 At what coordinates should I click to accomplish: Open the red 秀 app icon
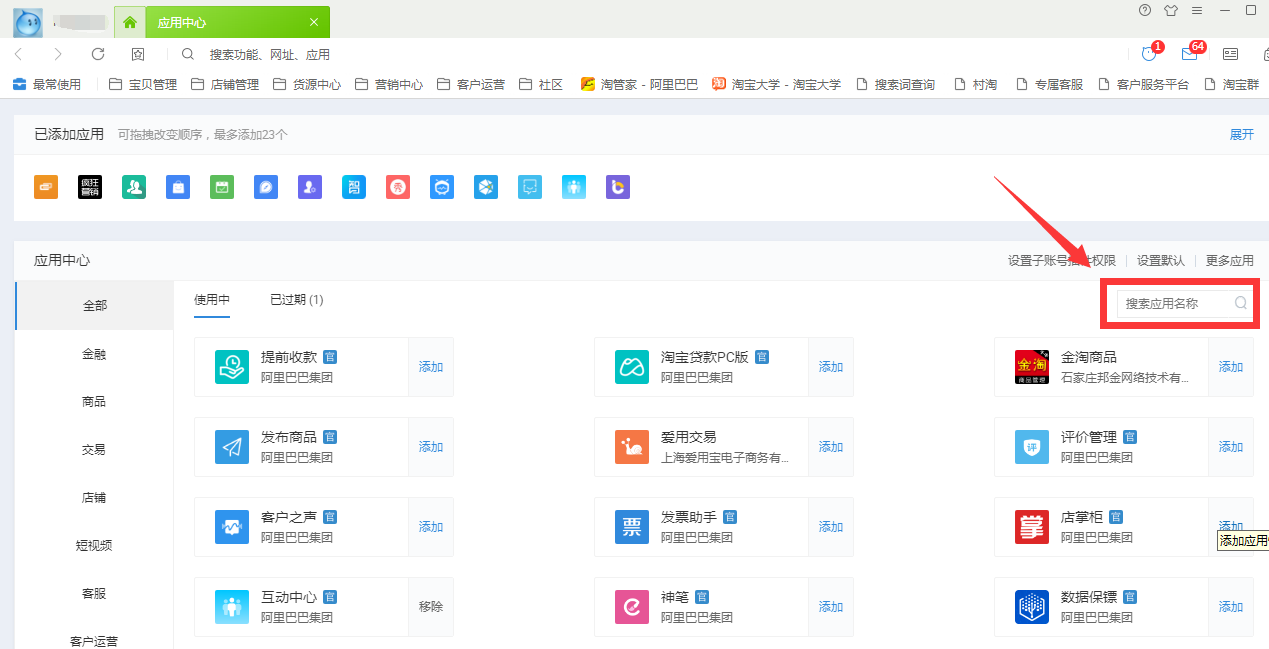pyautogui.click(x=398, y=187)
